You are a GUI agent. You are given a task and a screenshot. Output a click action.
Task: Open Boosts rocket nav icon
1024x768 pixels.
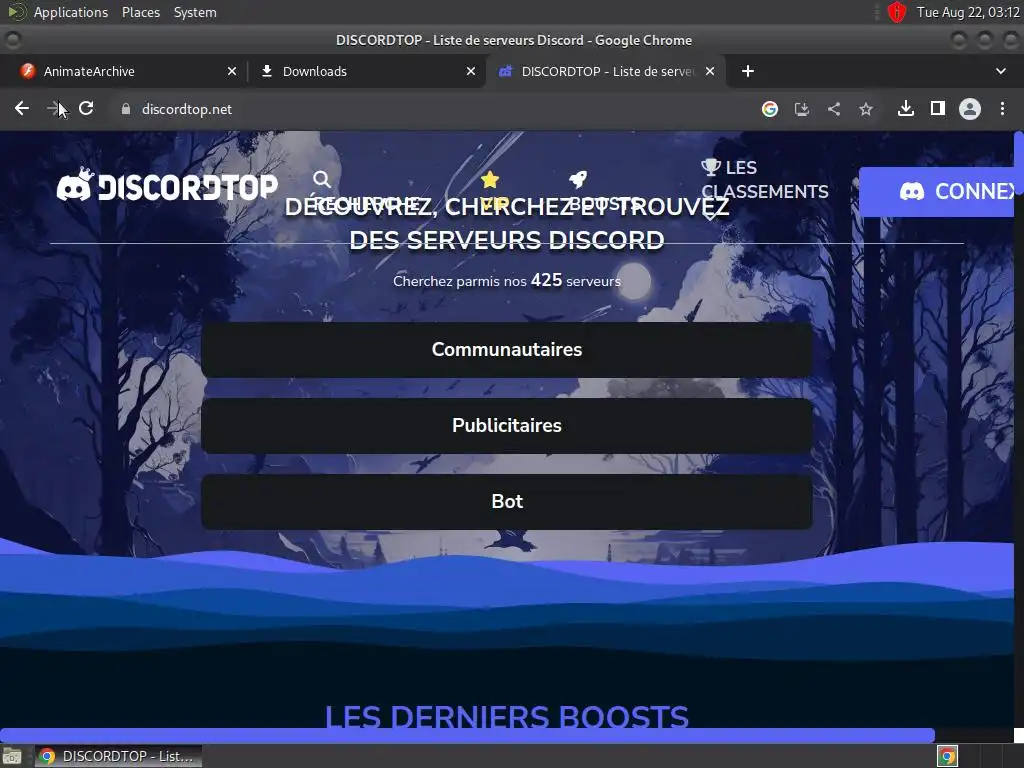[x=578, y=179]
